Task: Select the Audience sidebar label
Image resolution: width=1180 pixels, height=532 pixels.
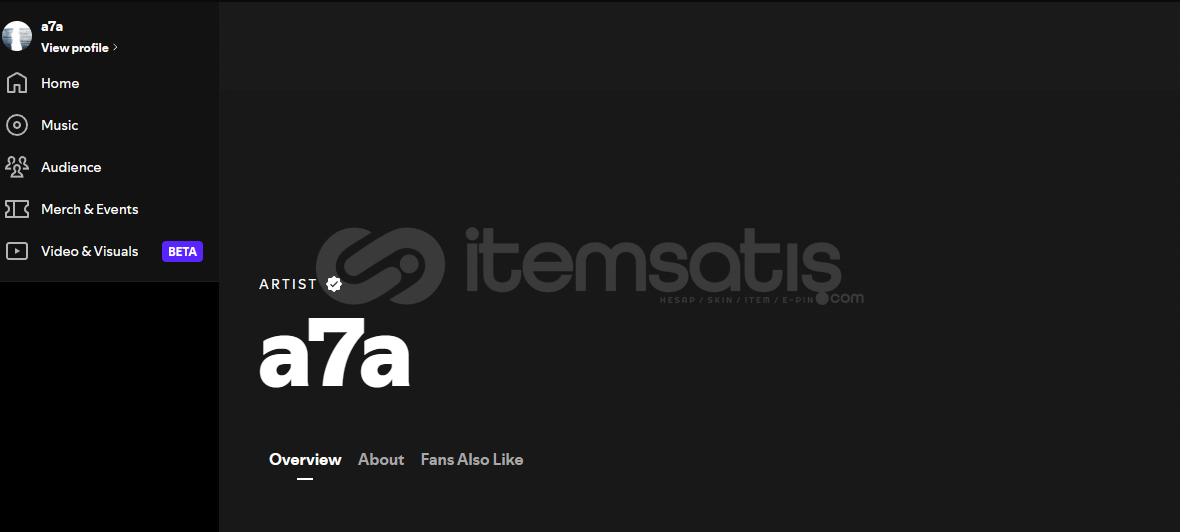Action: (71, 167)
